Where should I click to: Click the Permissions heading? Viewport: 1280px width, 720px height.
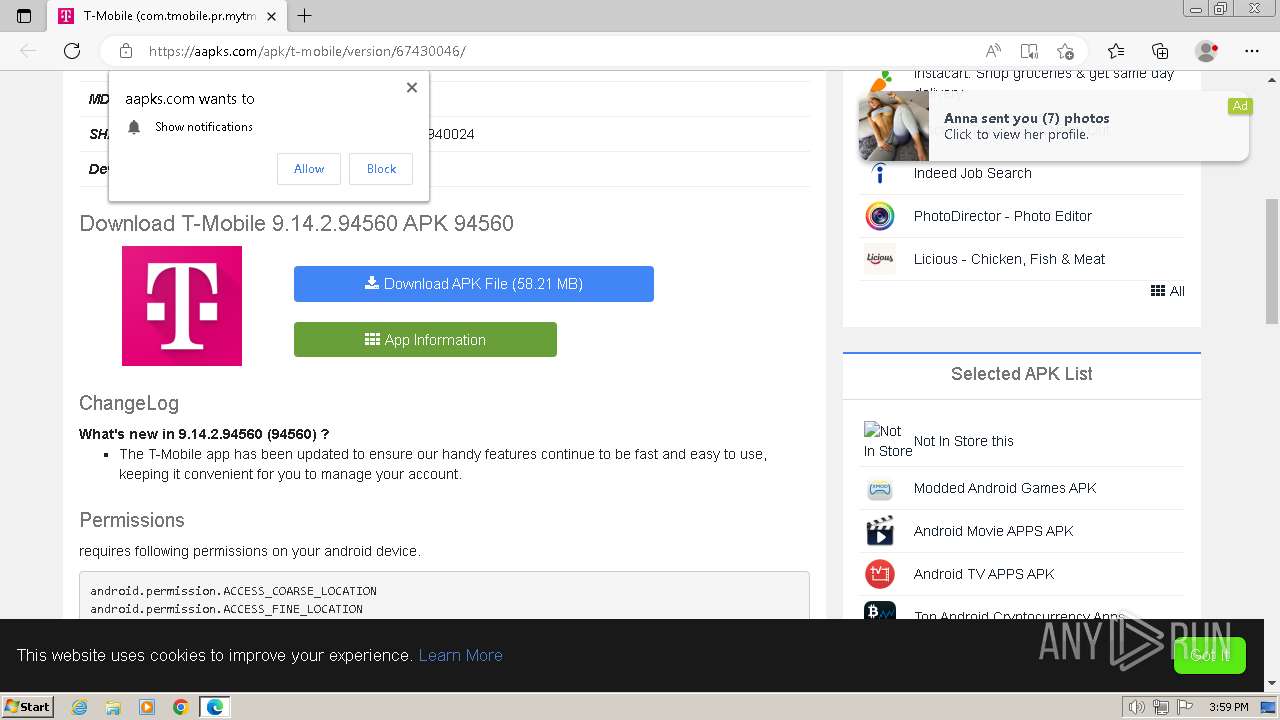[132, 520]
